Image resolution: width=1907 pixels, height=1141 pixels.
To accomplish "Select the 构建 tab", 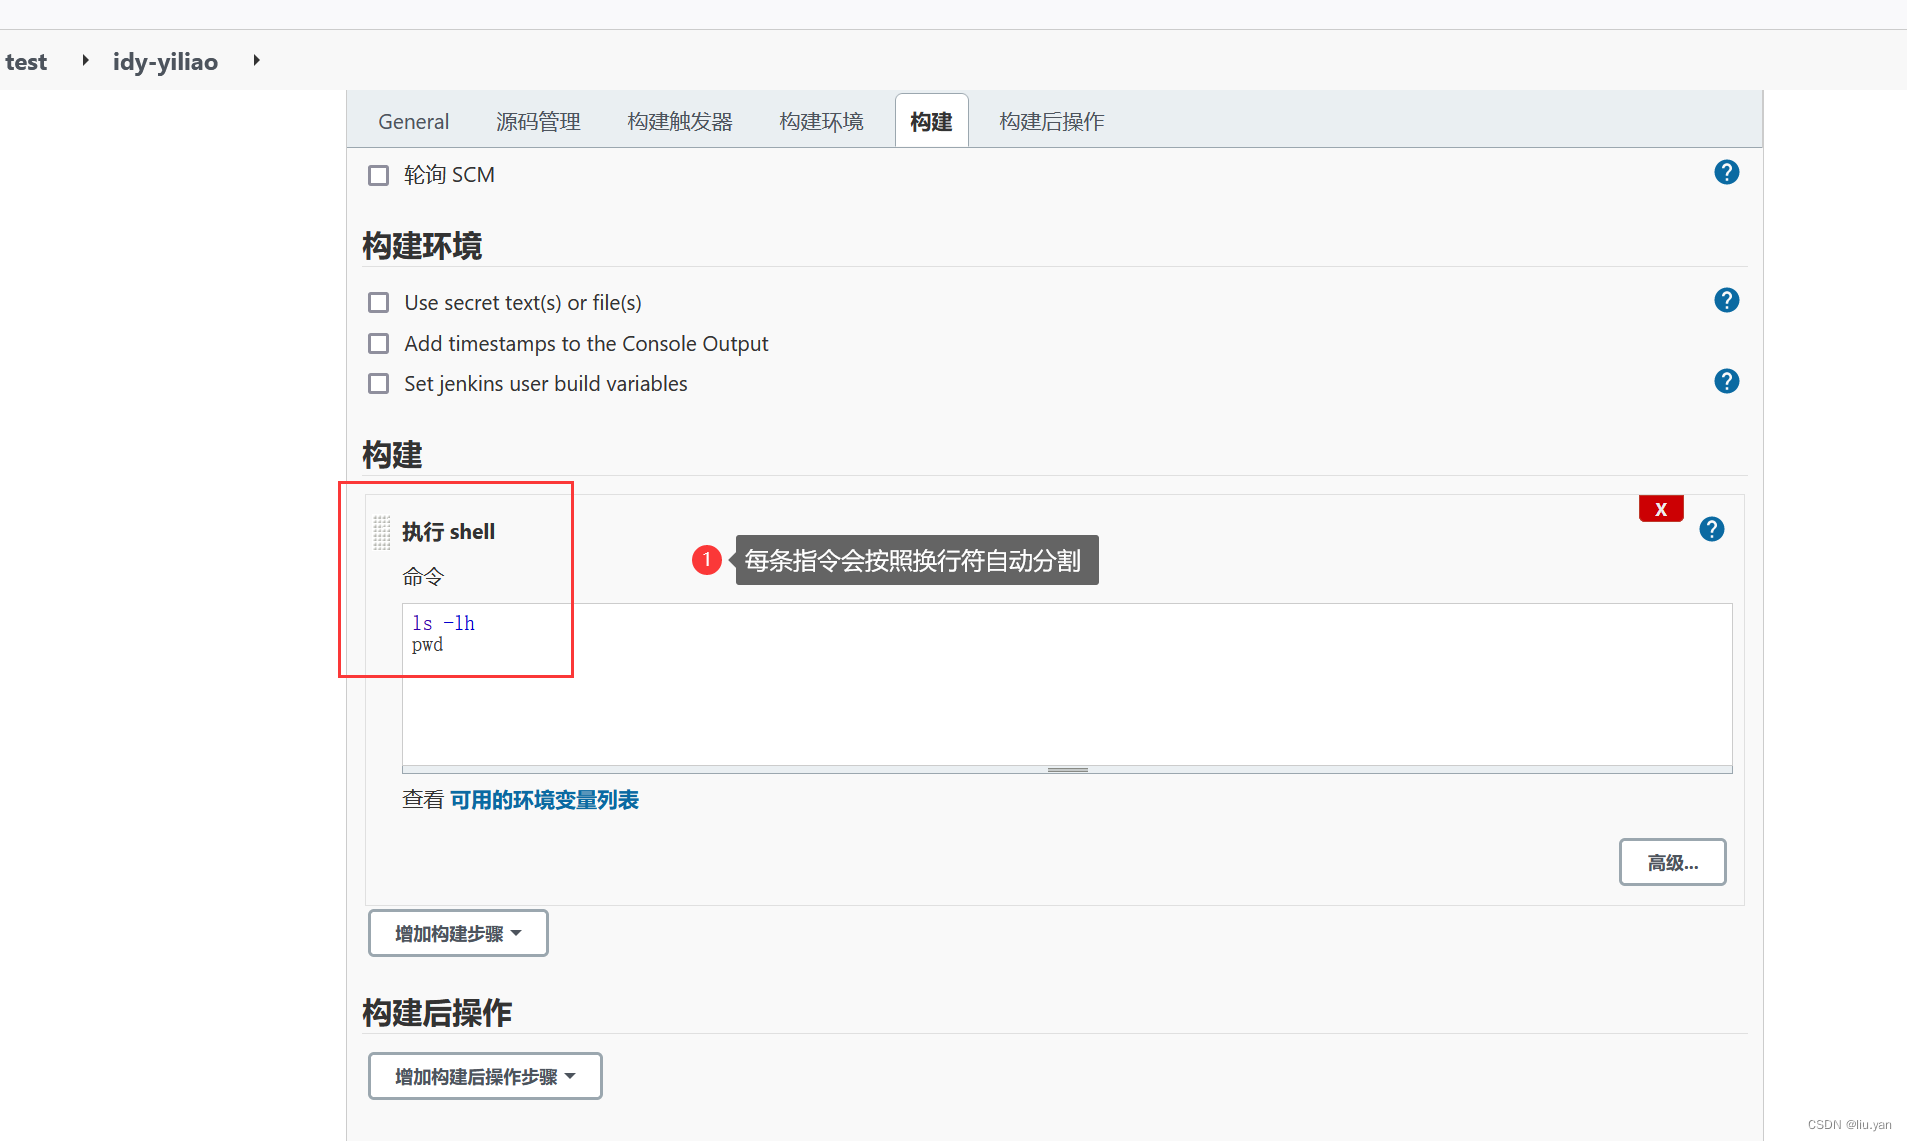I will pos(931,122).
